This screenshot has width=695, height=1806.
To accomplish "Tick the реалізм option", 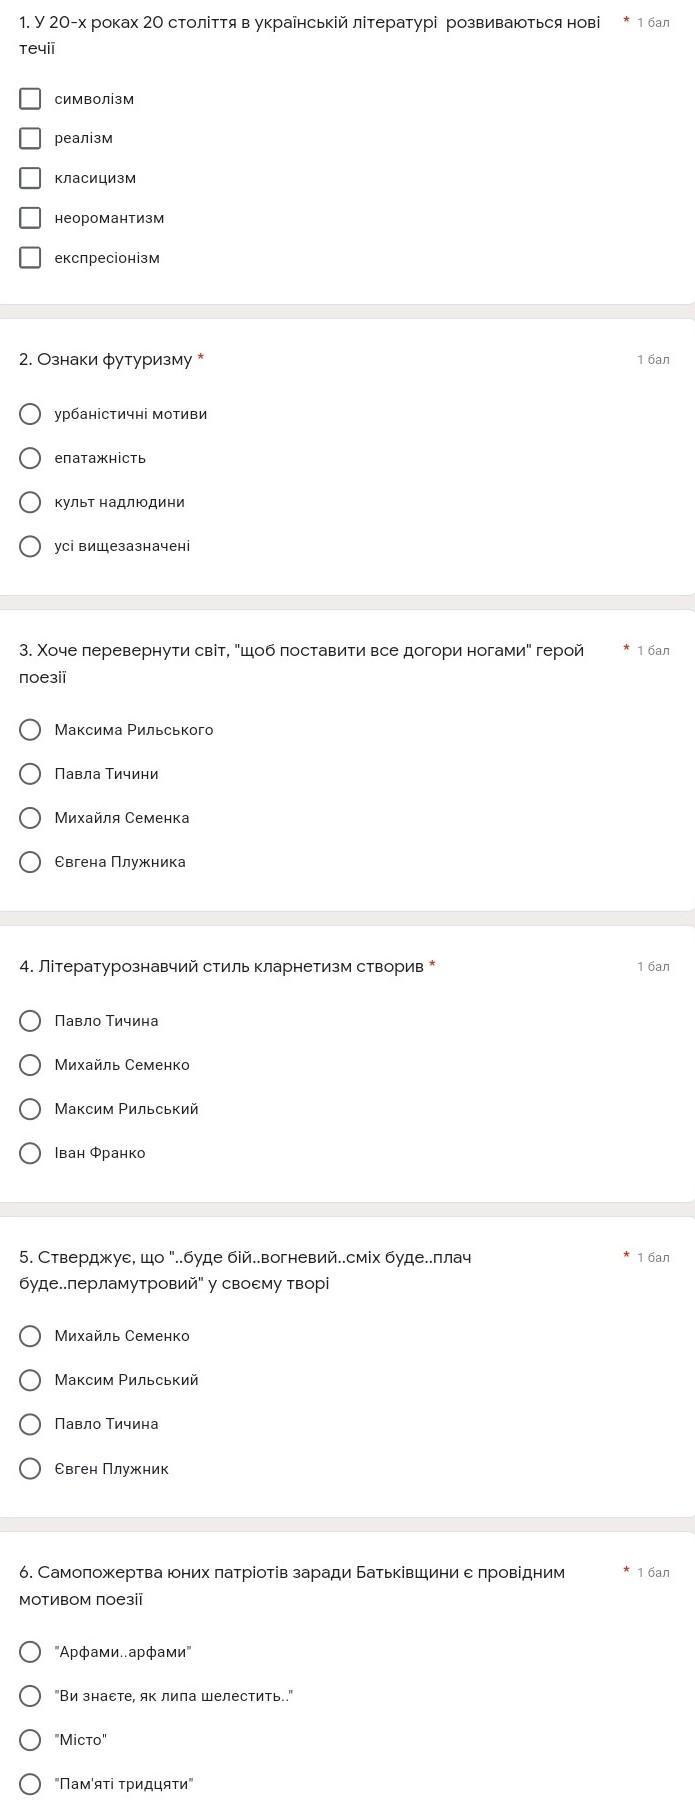I will pyautogui.click(x=31, y=138).
